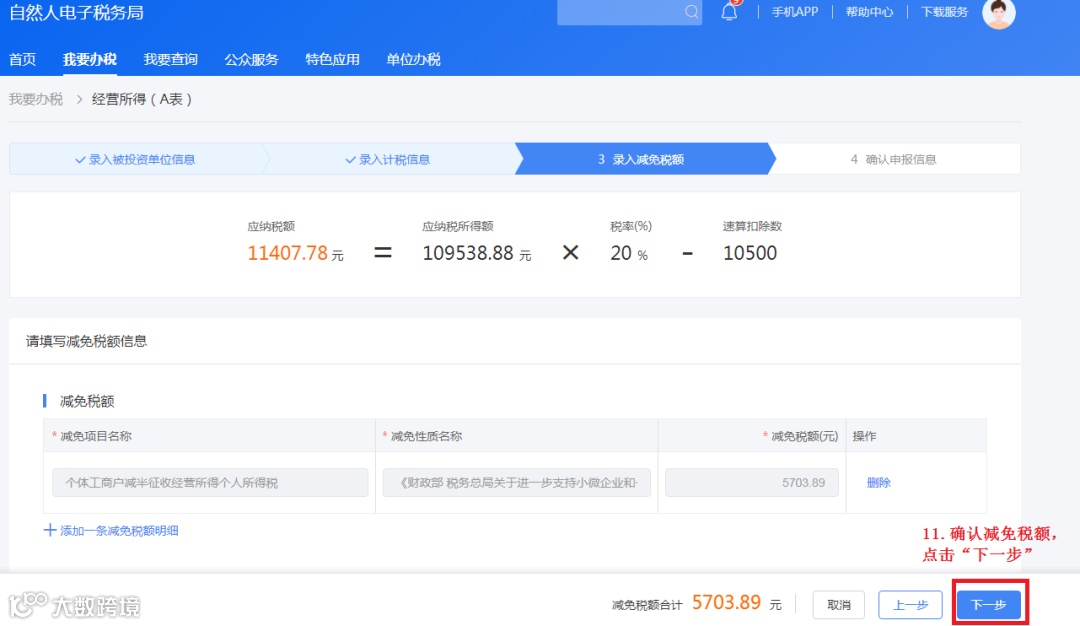
Task: Click the 自然人电子税务局 site title
Action: coord(76,12)
